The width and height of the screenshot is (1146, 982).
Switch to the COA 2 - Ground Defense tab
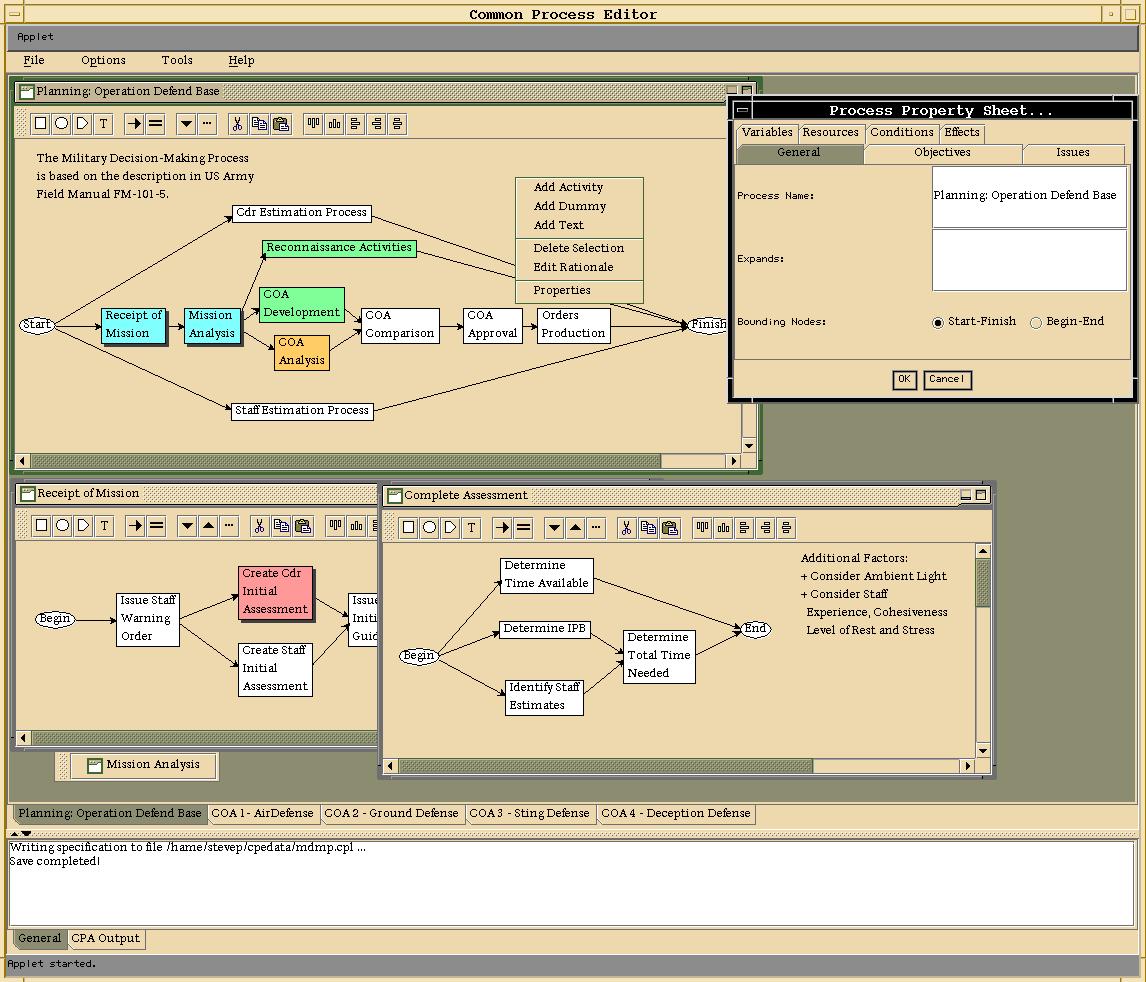click(391, 814)
